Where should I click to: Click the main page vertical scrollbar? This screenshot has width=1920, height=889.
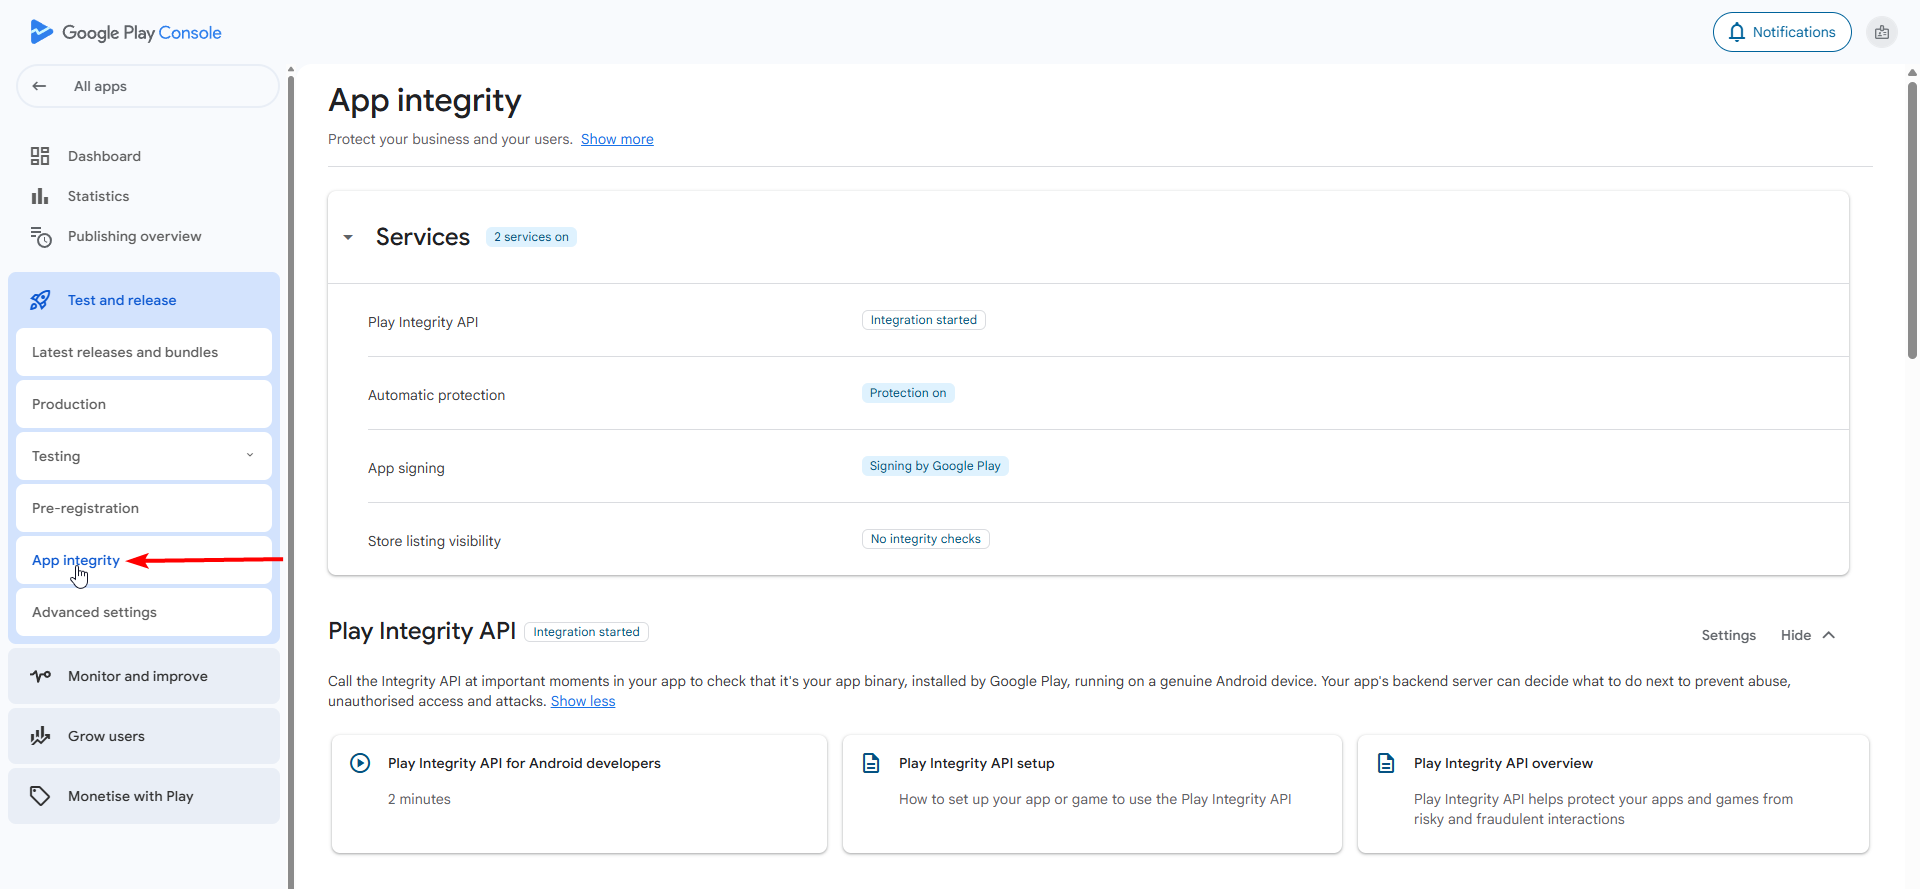click(x=1912, y=220)
